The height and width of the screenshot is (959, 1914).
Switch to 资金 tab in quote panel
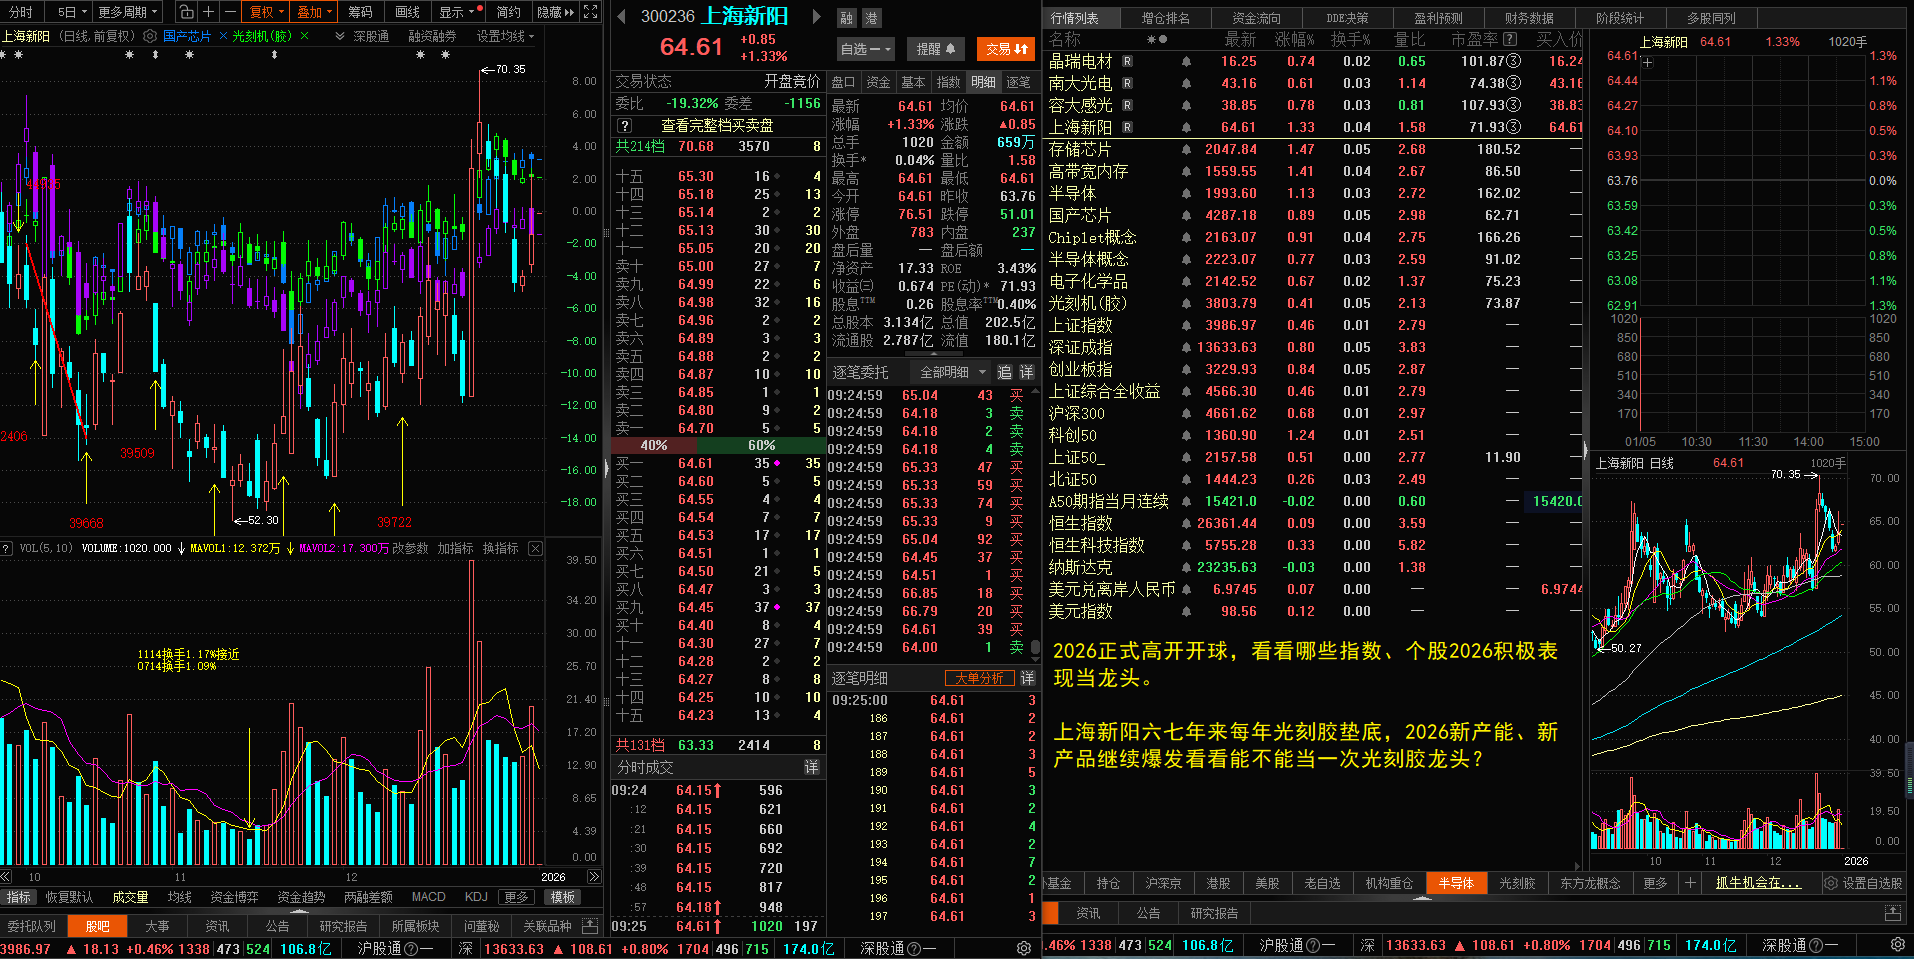[x=878, y=82]
